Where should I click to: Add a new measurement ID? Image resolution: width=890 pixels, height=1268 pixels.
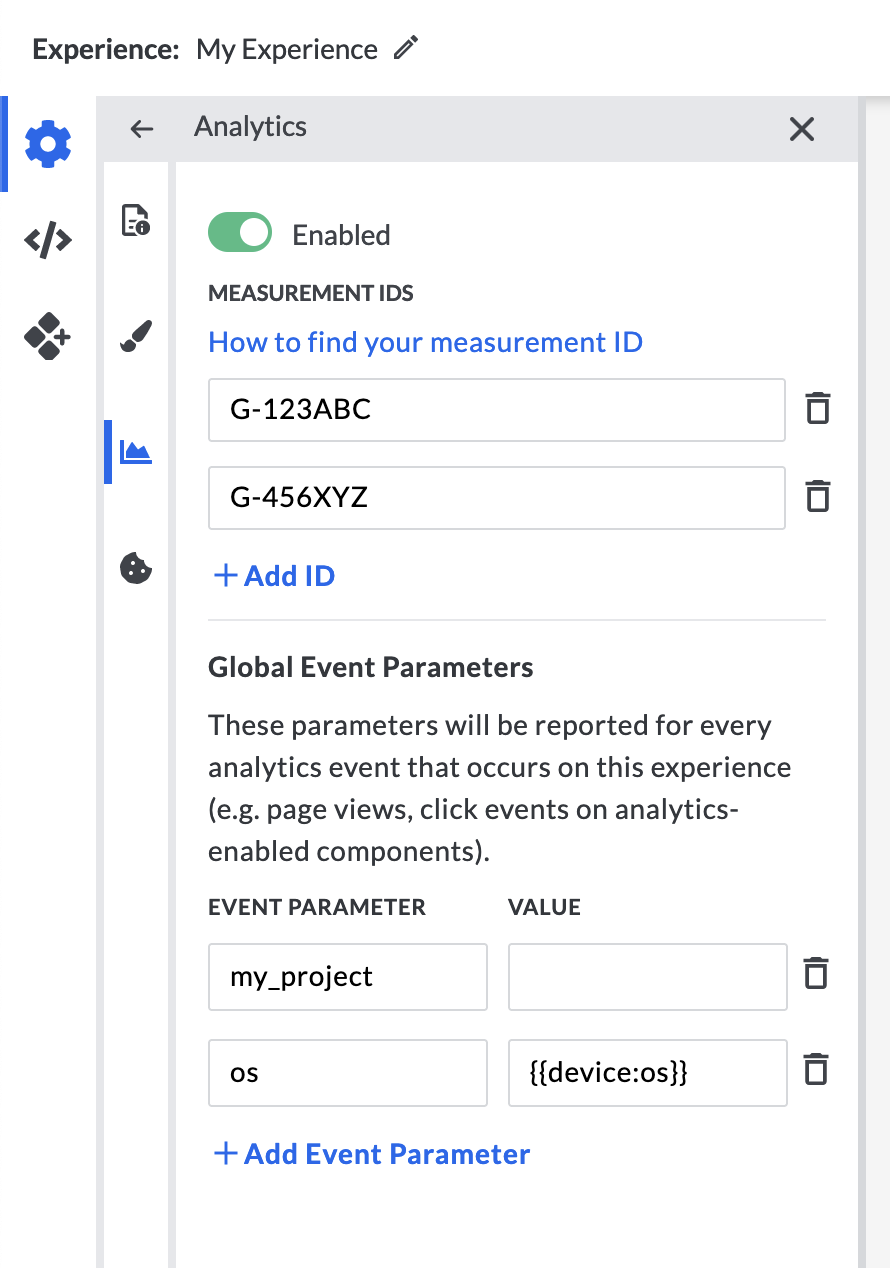pyautogui.click(x=274, y=575)
